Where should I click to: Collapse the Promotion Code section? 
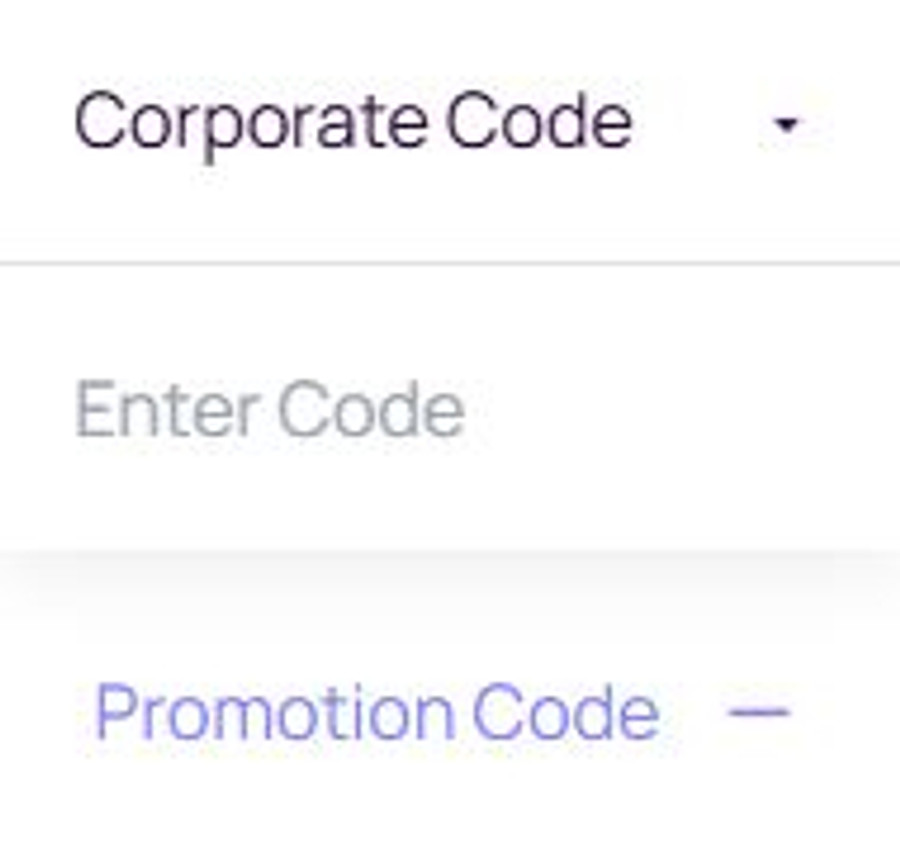tap(759, 712)
